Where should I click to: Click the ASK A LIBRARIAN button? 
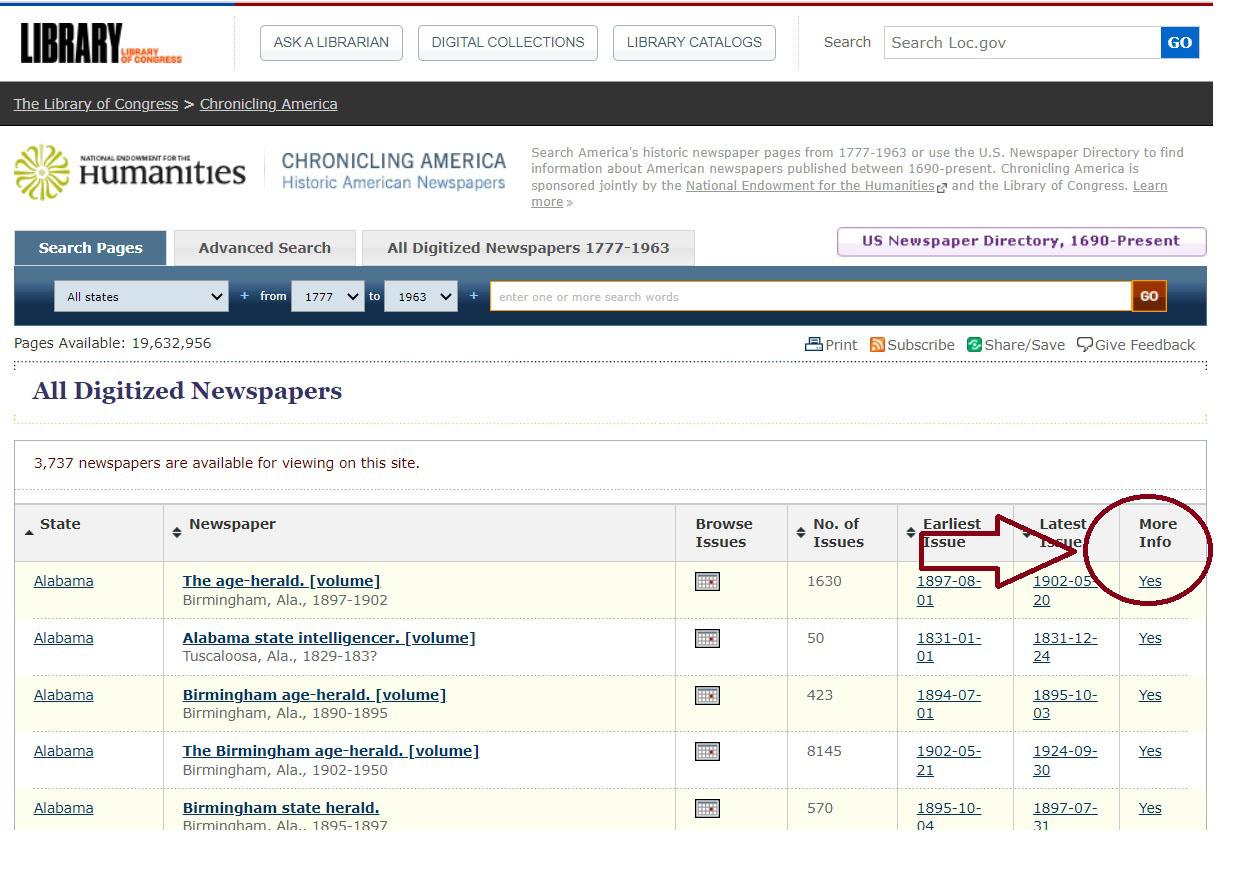coord(331,42)
